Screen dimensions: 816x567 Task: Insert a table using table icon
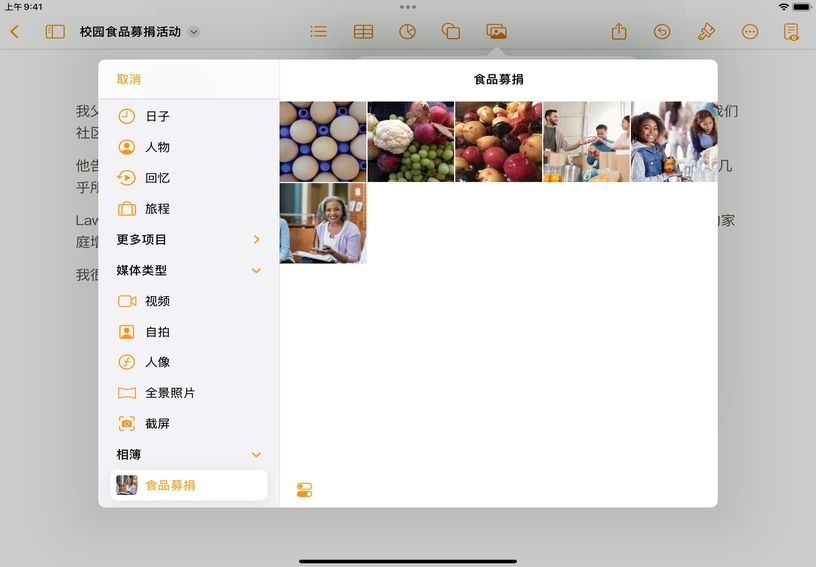click(363, 32)
